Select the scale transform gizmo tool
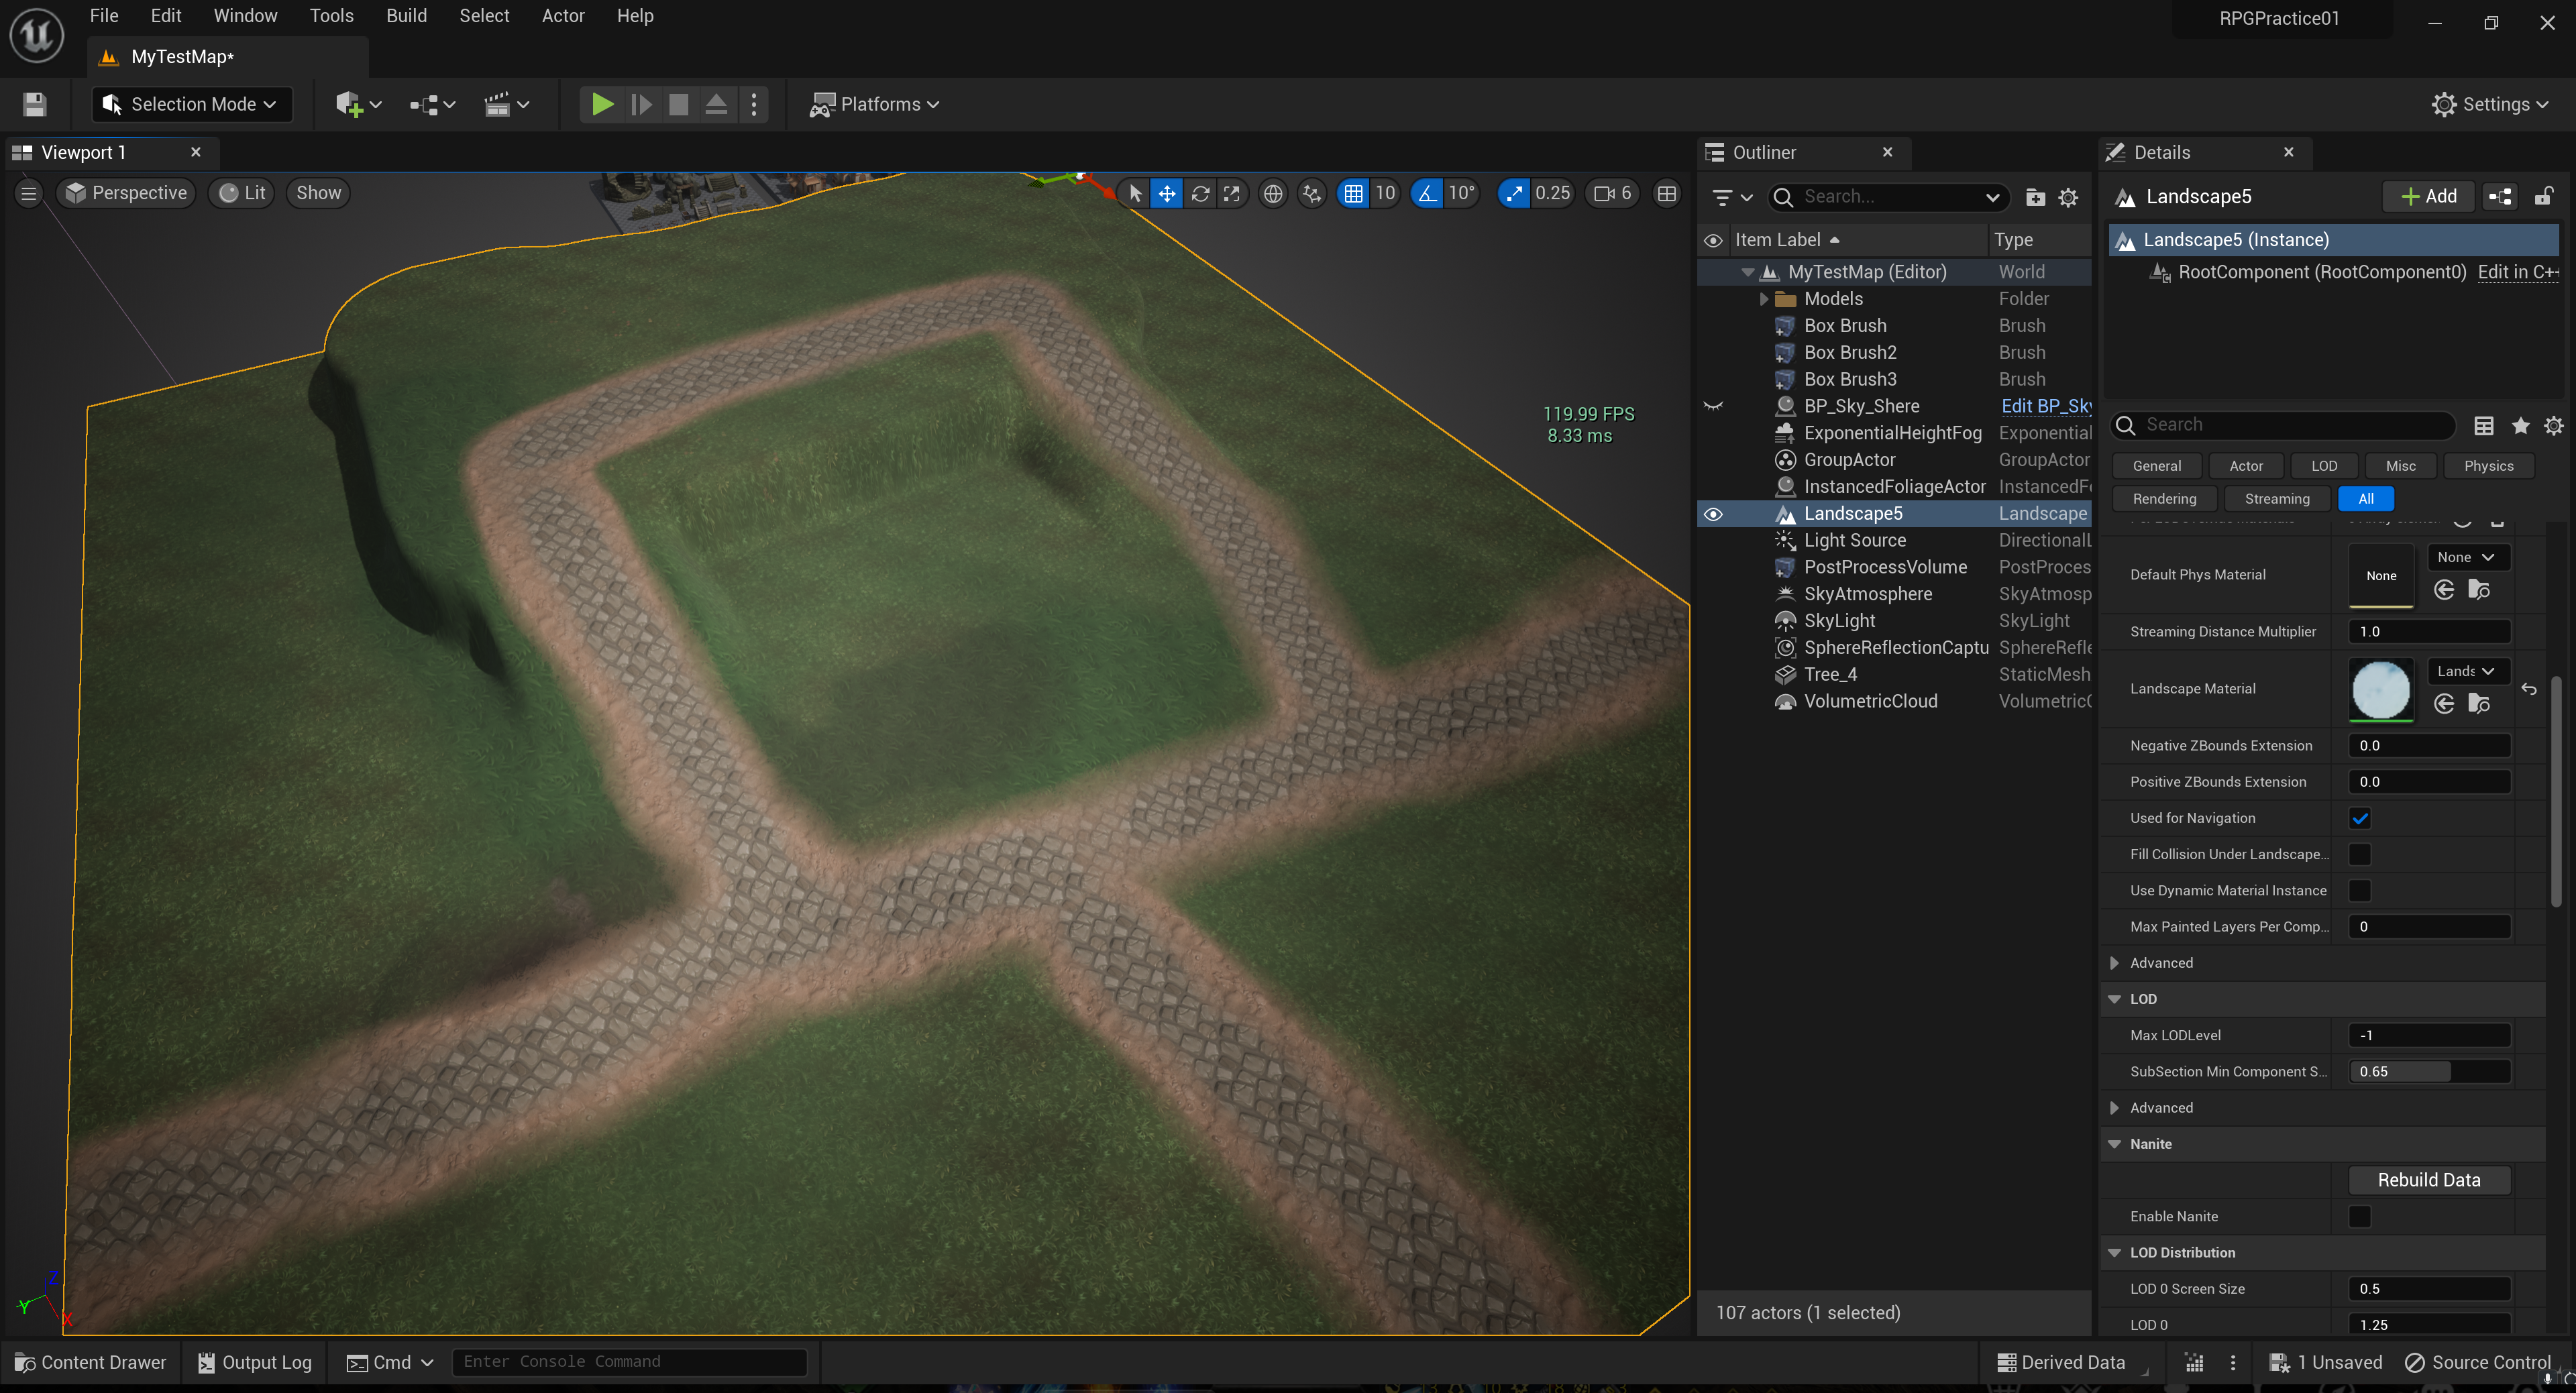Screen dimensions: 2576x1393 pos(1232,193)
